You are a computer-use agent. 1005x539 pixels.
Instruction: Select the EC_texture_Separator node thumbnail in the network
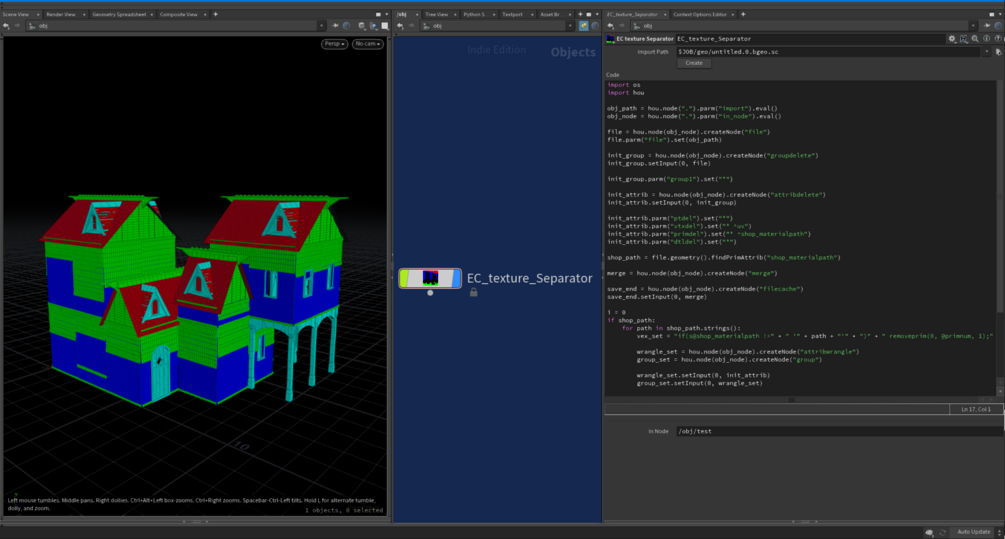[430, 278]
